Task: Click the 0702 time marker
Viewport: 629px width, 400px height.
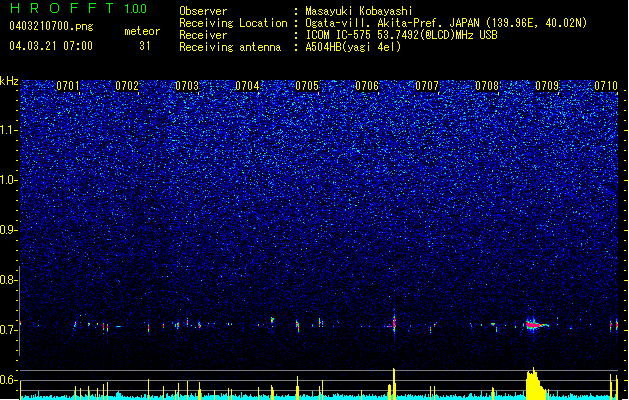Action: coord(127,86)
